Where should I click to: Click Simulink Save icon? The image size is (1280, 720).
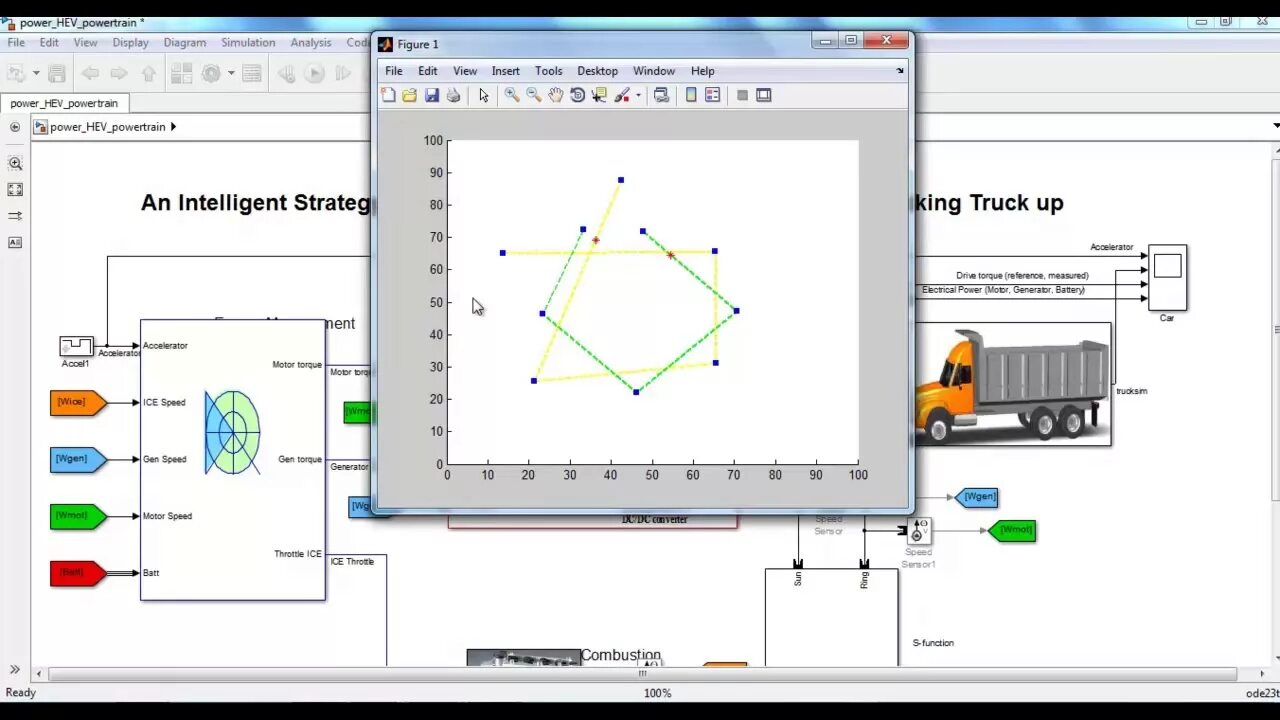tap(57, 73)
